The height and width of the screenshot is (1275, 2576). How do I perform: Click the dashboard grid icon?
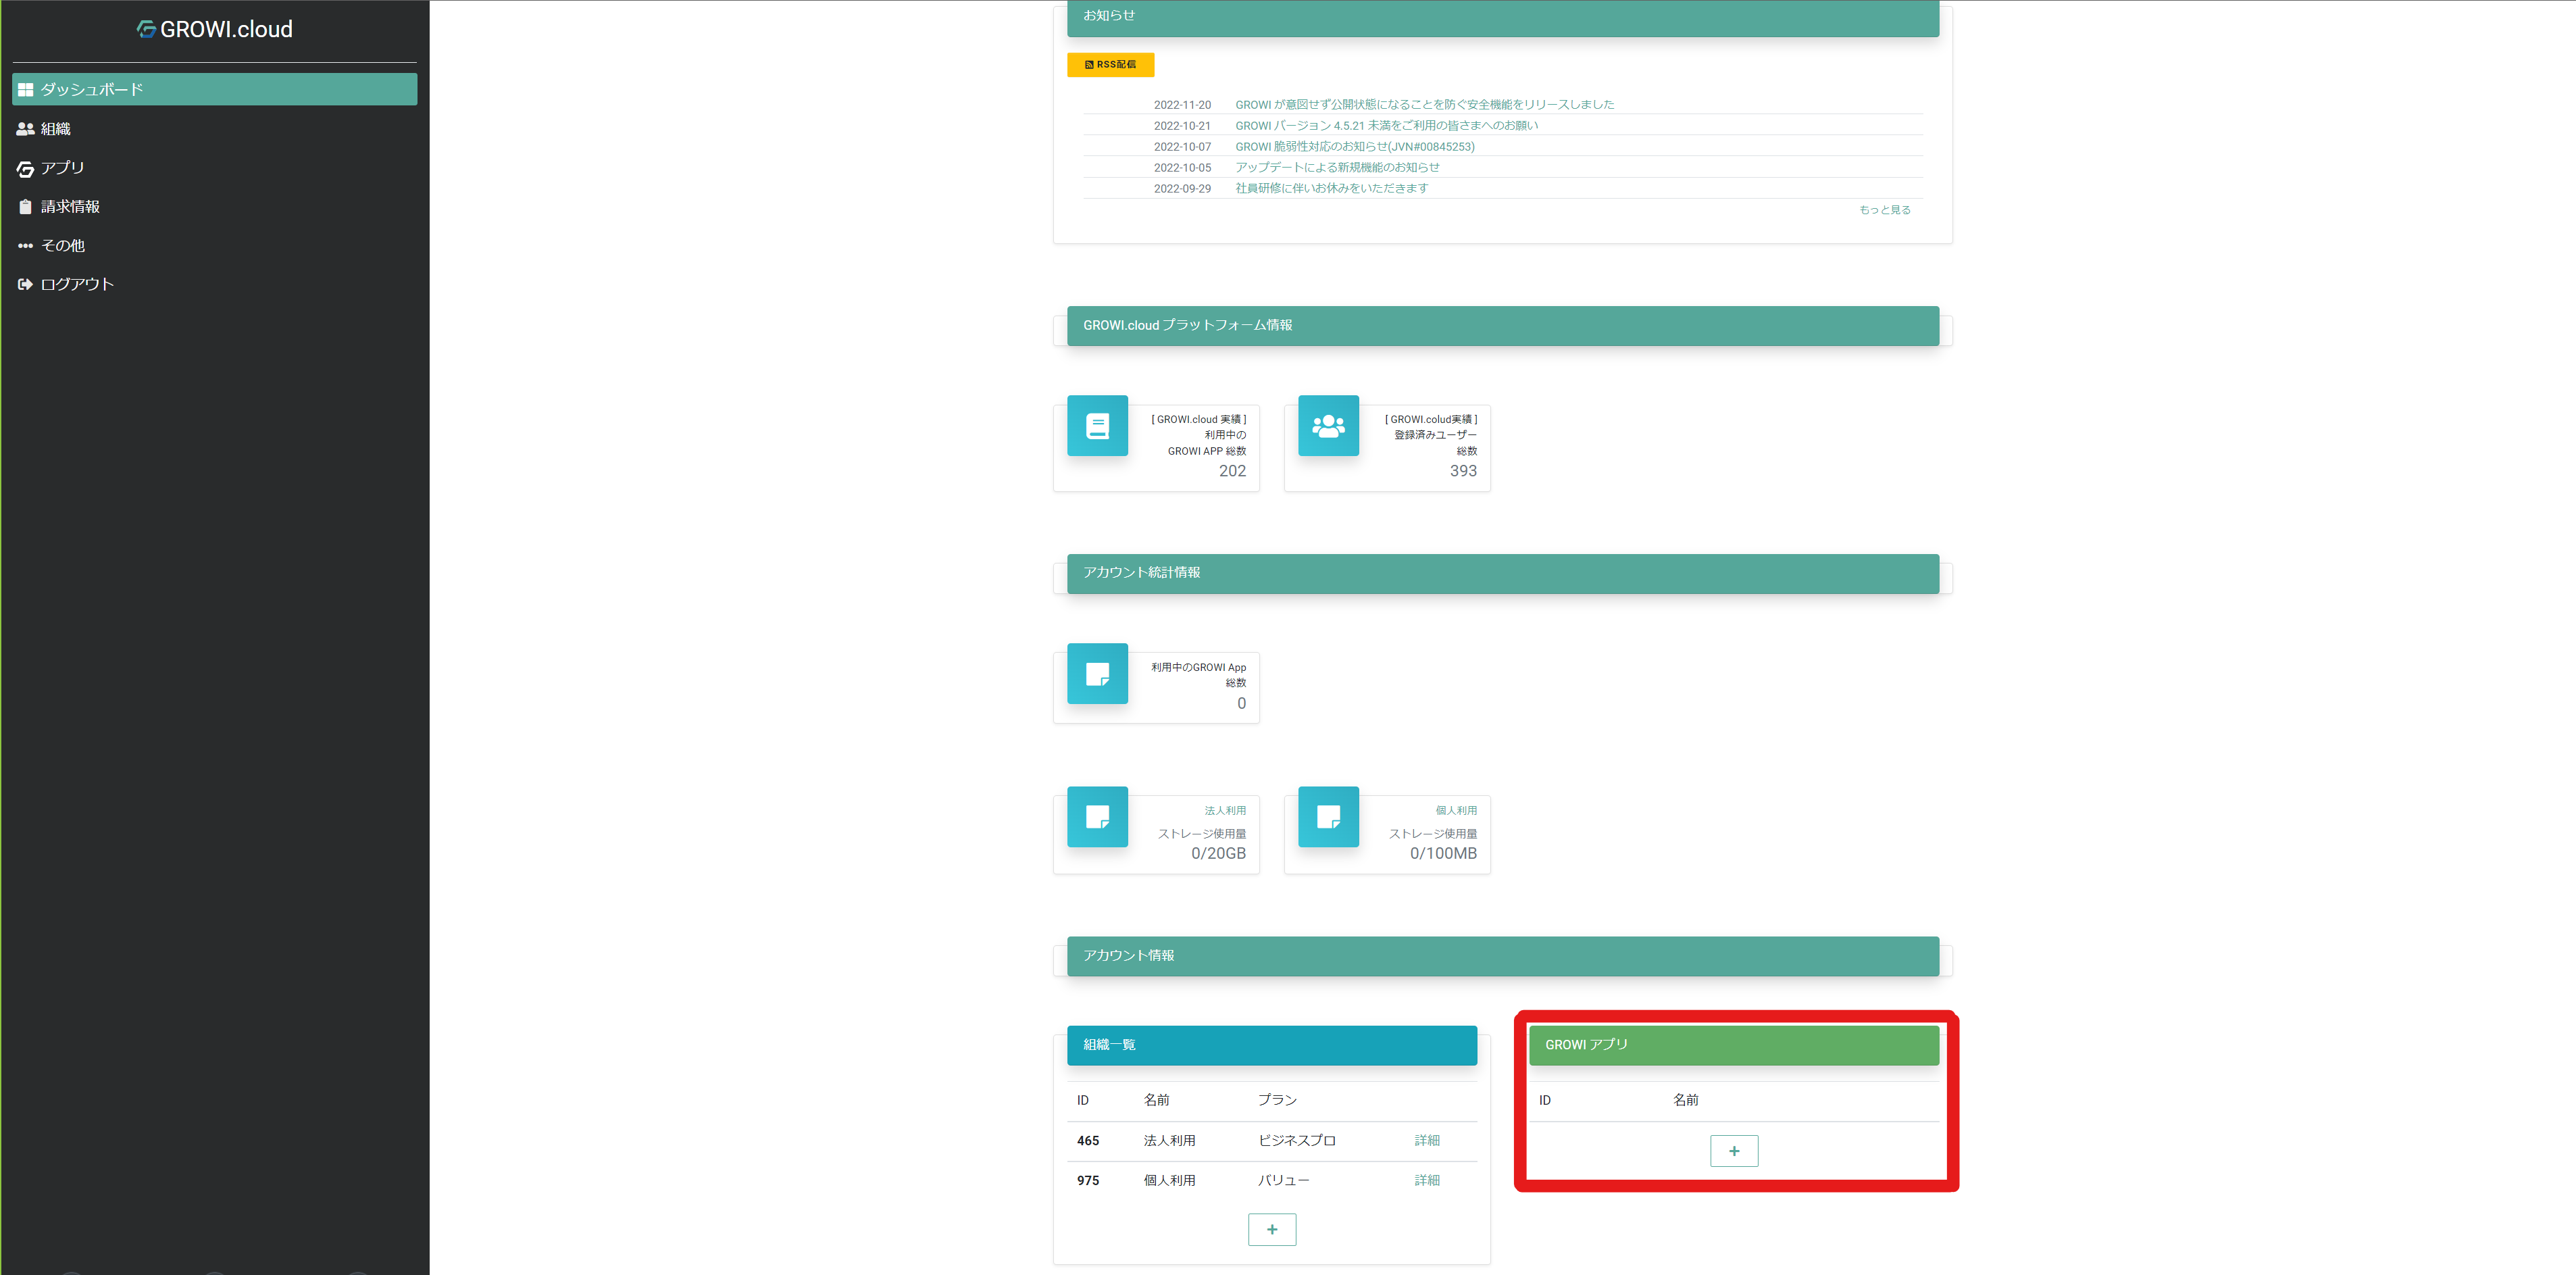click(x=25, y=90)
